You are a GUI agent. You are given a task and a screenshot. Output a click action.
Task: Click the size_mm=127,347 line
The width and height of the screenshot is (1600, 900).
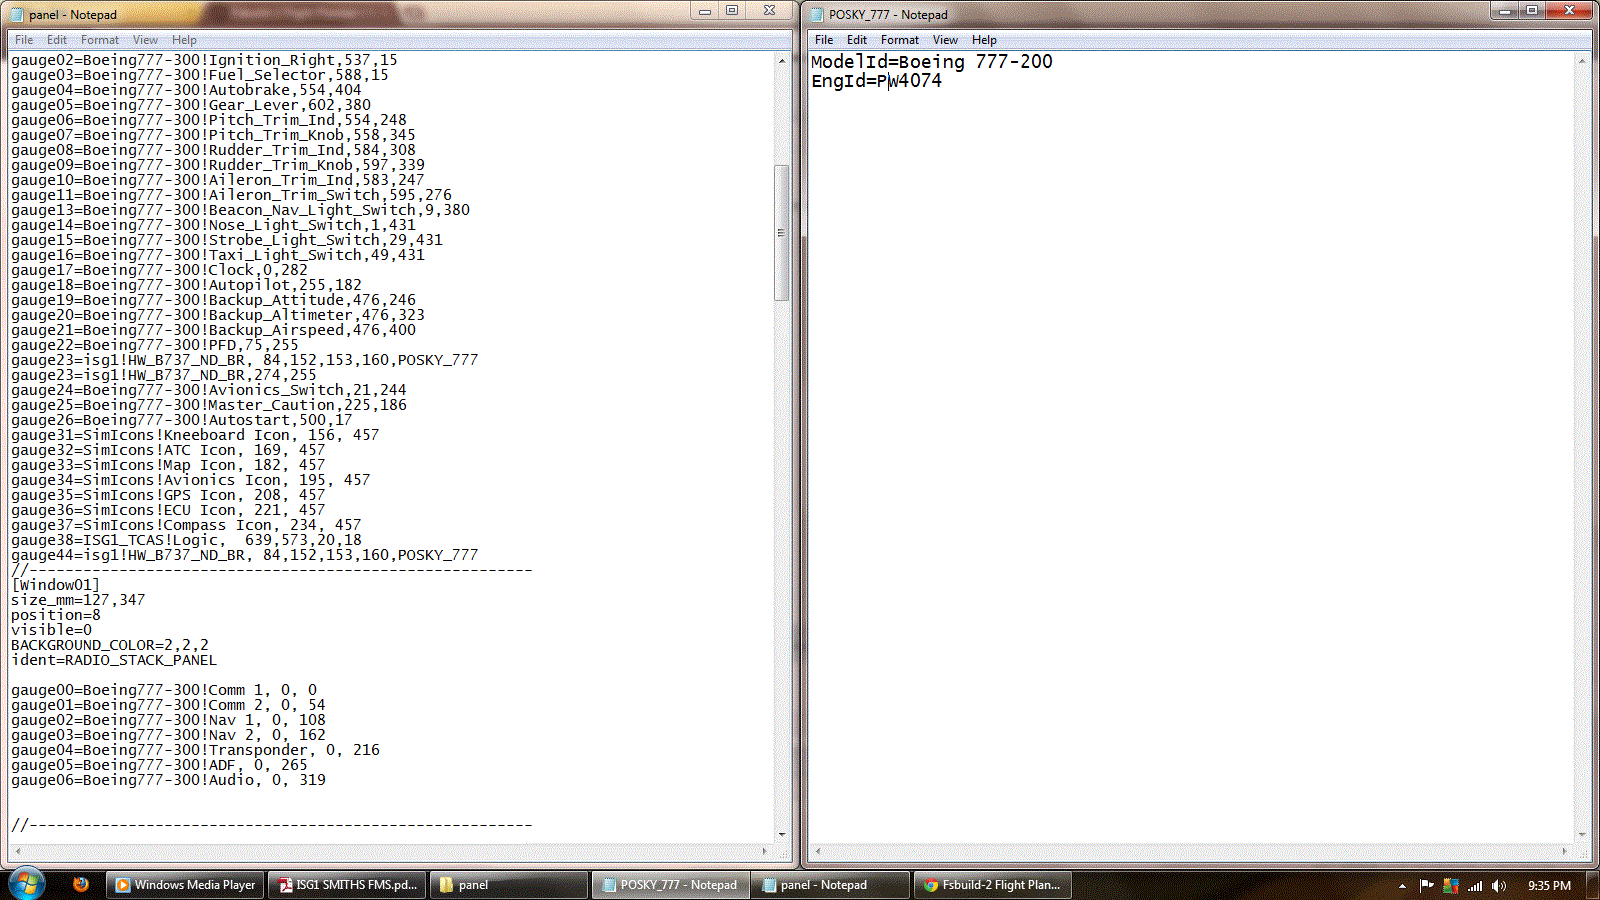(78, 600)
